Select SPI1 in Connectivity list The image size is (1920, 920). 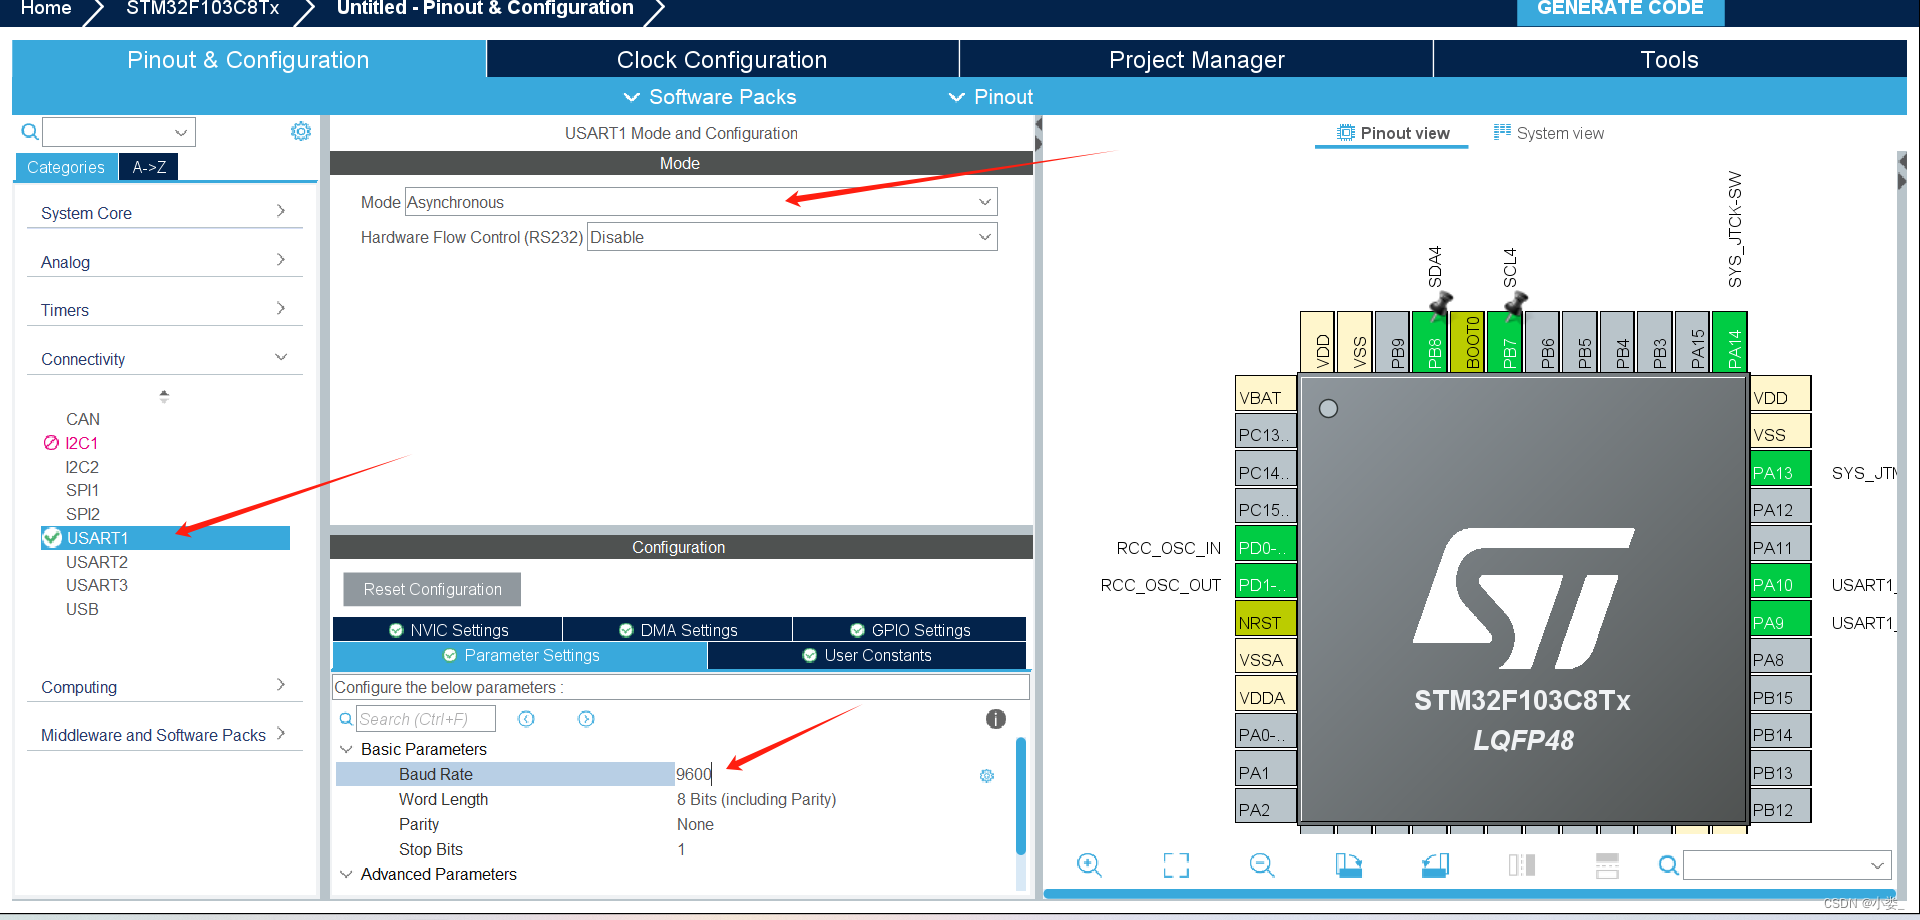[82, 490]
